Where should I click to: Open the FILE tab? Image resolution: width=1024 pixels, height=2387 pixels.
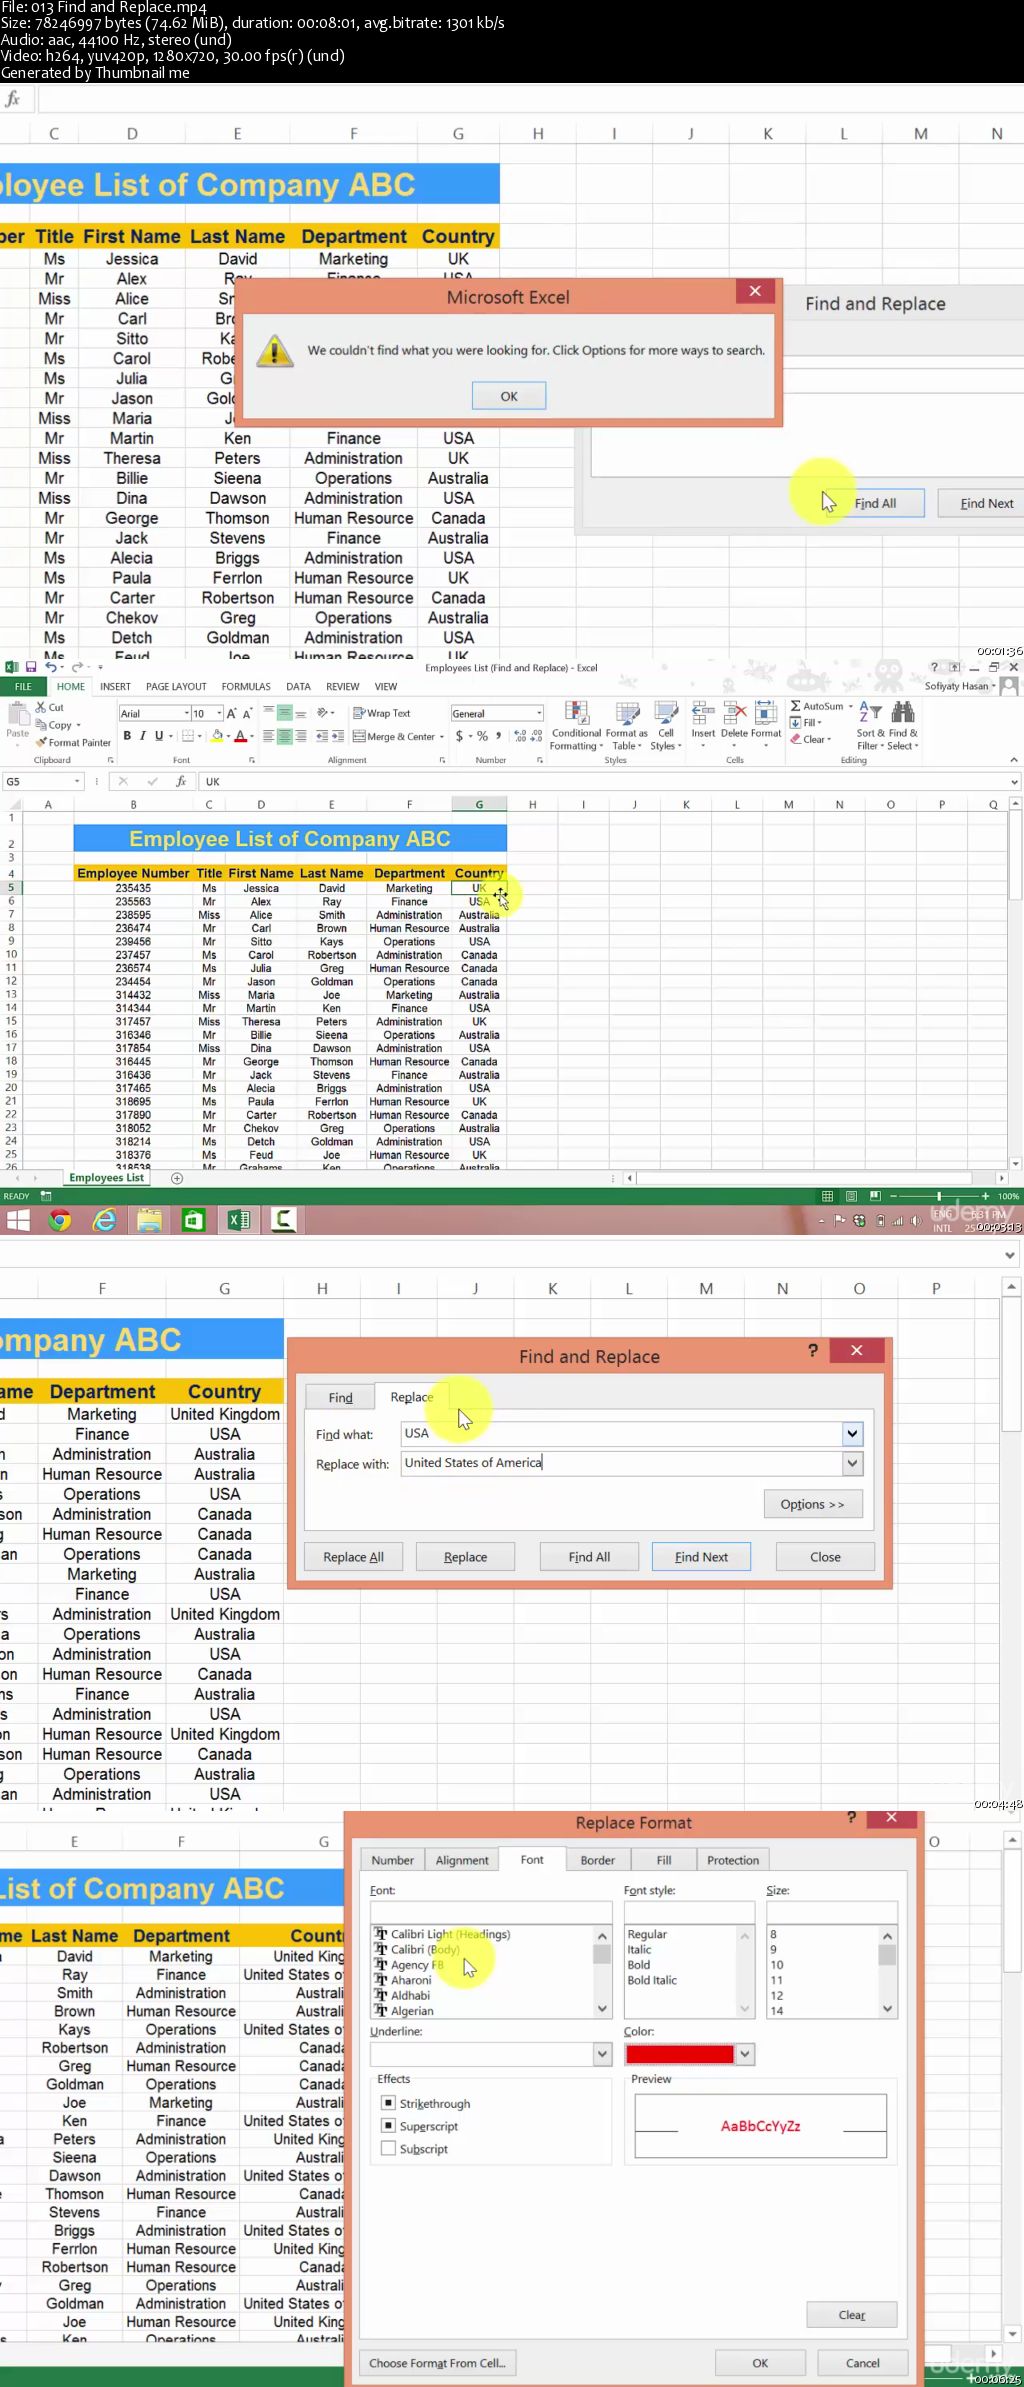tap(23, 687)
